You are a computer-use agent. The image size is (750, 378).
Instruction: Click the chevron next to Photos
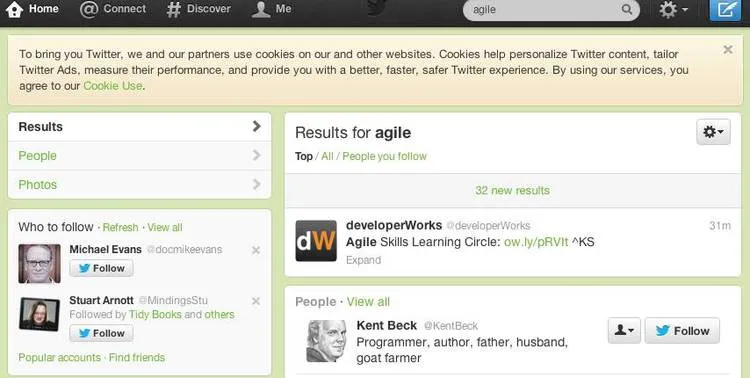[x=257, y=184]
